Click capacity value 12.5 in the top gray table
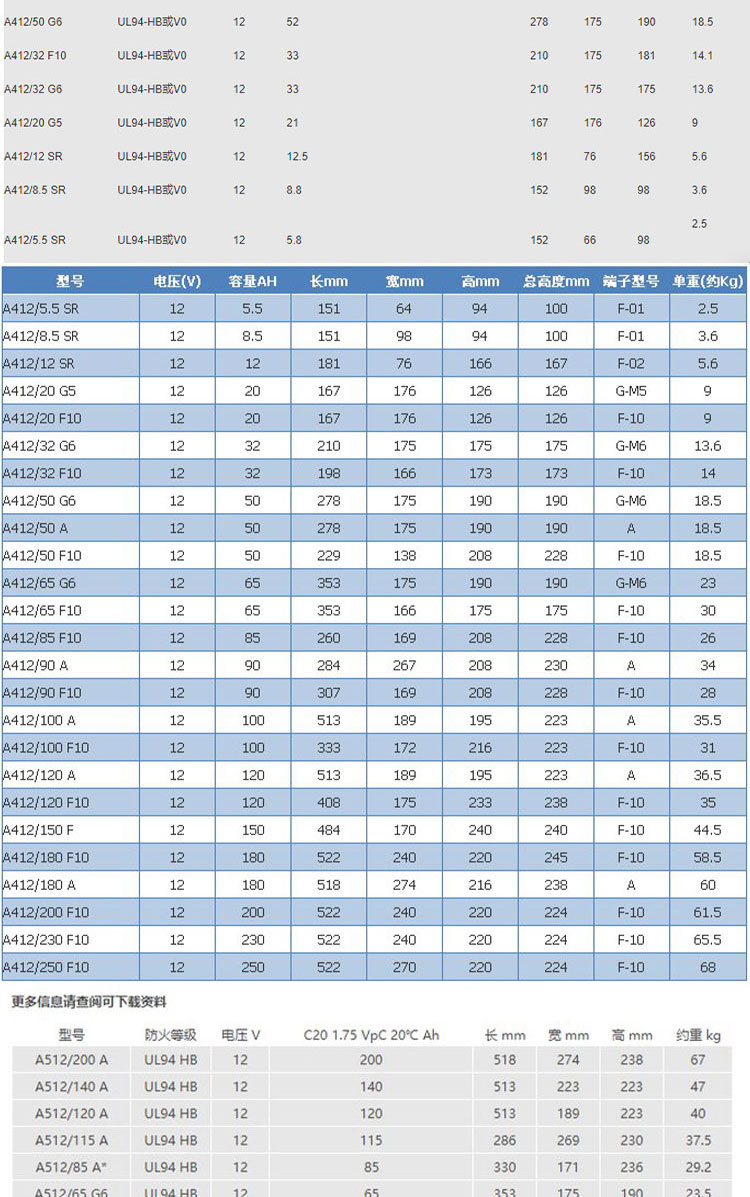 [297, 156]
